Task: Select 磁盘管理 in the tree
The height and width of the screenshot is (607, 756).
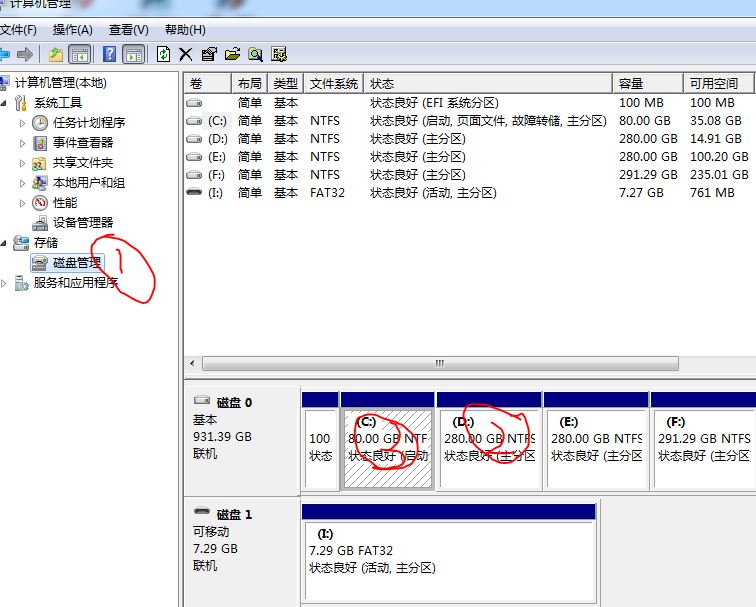Action: 77,263
